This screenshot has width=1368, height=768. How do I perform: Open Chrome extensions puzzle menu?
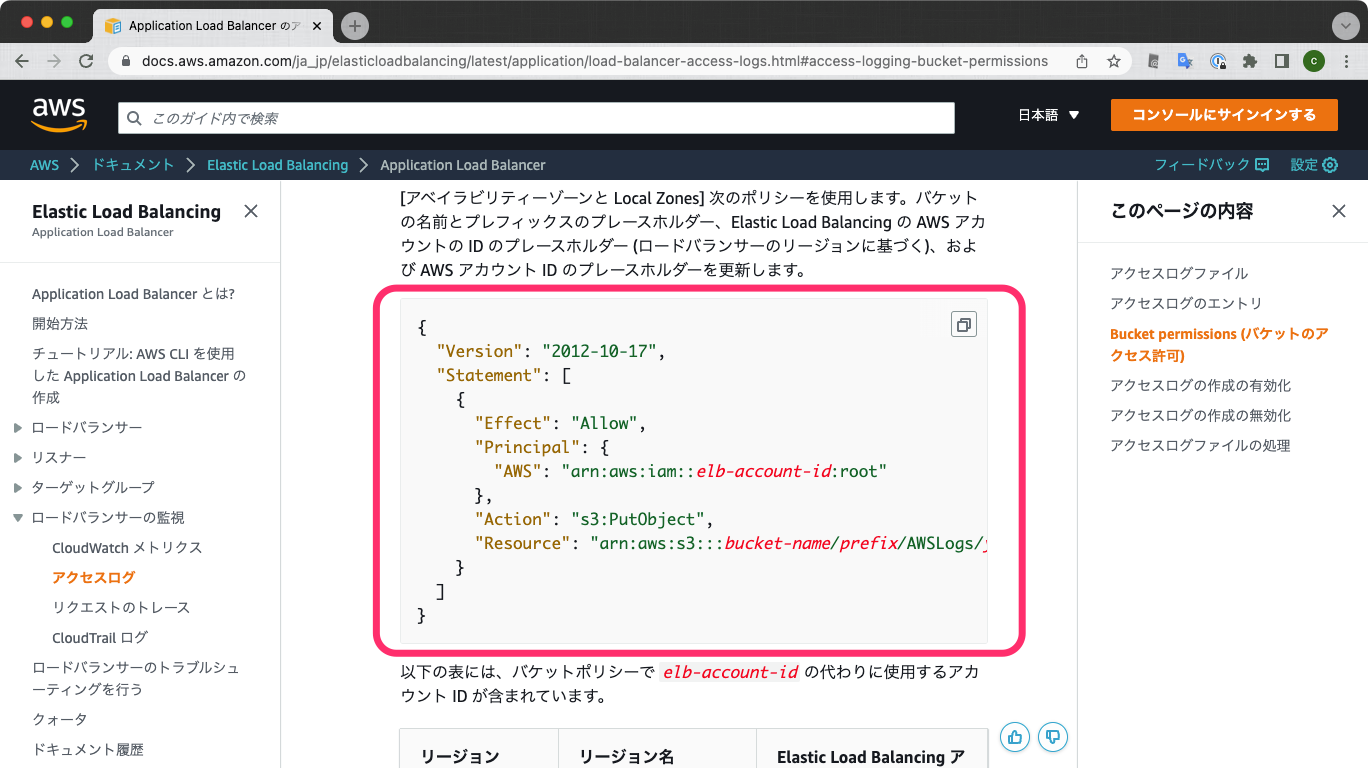[1250, 61]
